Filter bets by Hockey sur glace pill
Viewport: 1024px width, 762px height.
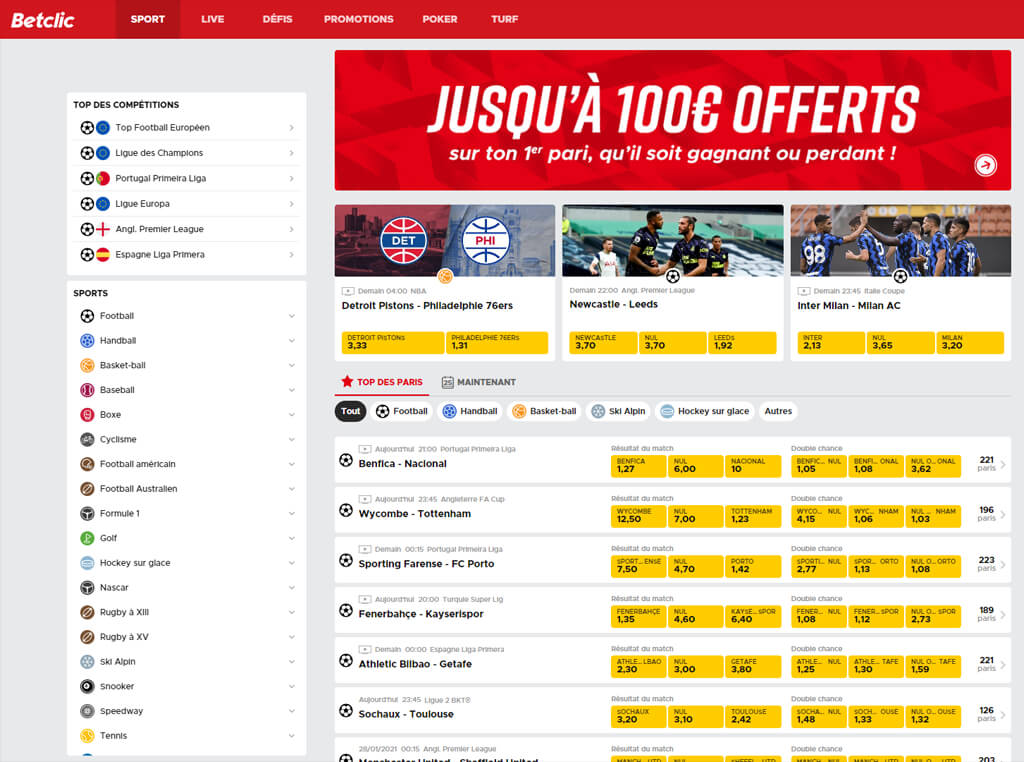click(705, 411)
